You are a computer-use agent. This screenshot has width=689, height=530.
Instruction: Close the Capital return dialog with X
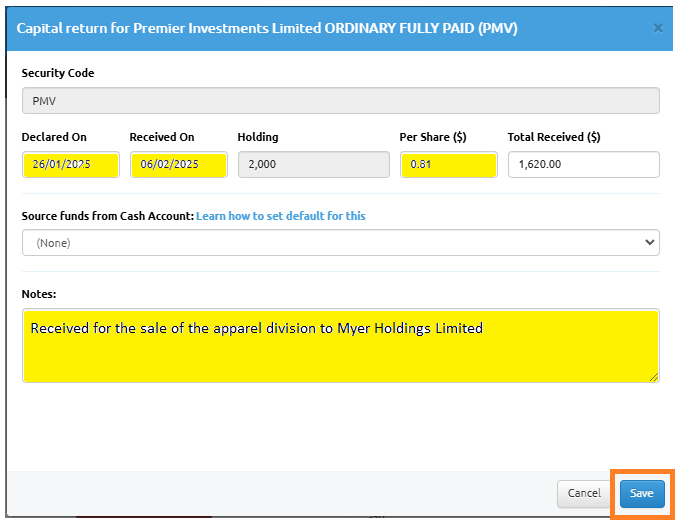pos(657,29)
